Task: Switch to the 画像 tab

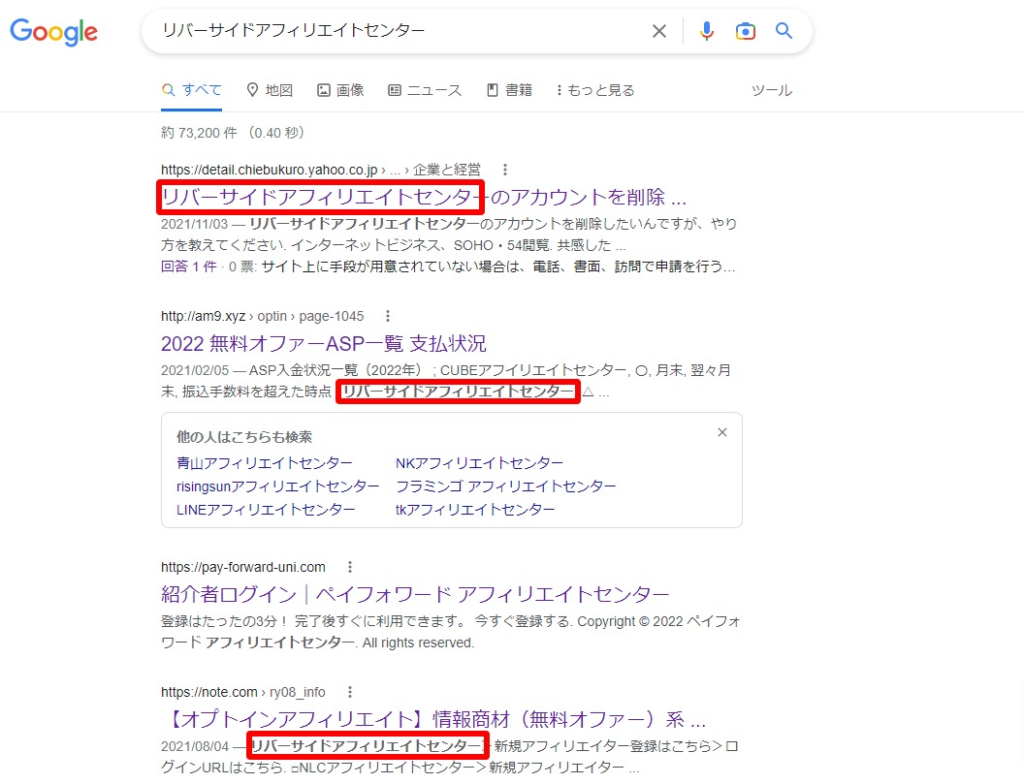Action: pyautogui.click(x=340, y=90)
